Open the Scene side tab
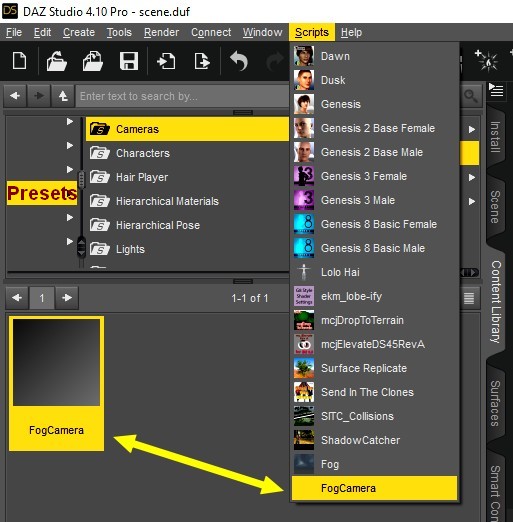Screen dimensions: 513x522 pyautogui.click(x=495, y=207)
